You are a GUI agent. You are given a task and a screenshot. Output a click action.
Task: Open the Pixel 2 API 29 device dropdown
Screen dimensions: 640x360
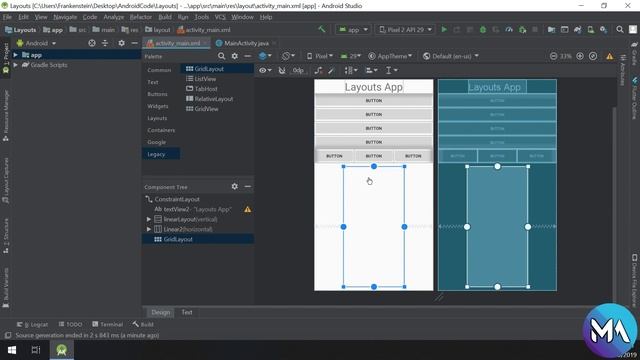[x=405, y=29]
